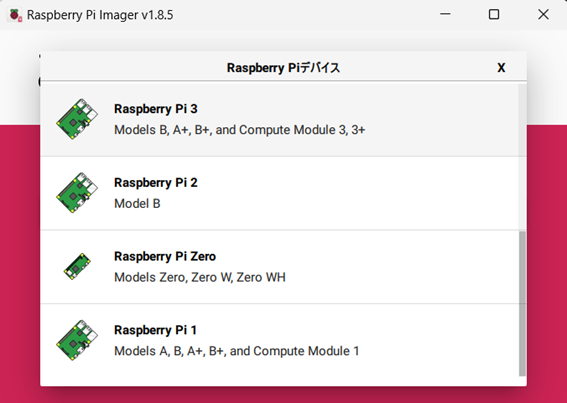The image size is (567, 403).
Task: Select the Raspberry Pi 3 title
Action: (156, 109)
